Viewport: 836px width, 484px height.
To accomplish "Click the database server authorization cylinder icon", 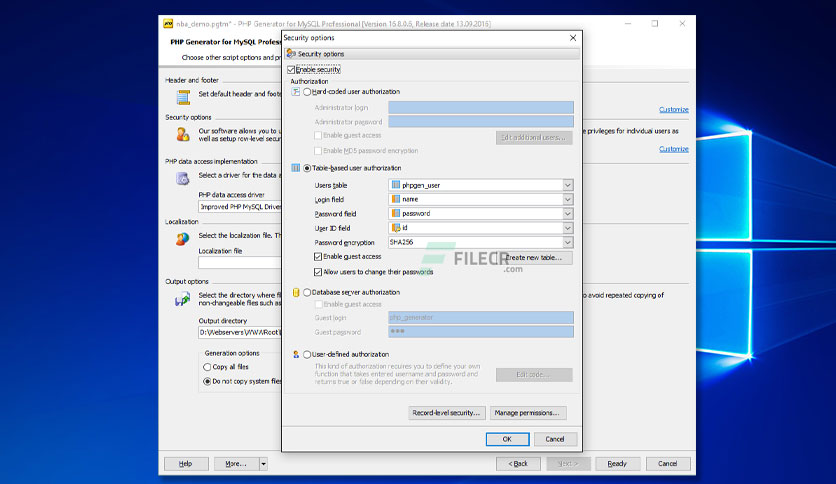I will tap(296, 292).
